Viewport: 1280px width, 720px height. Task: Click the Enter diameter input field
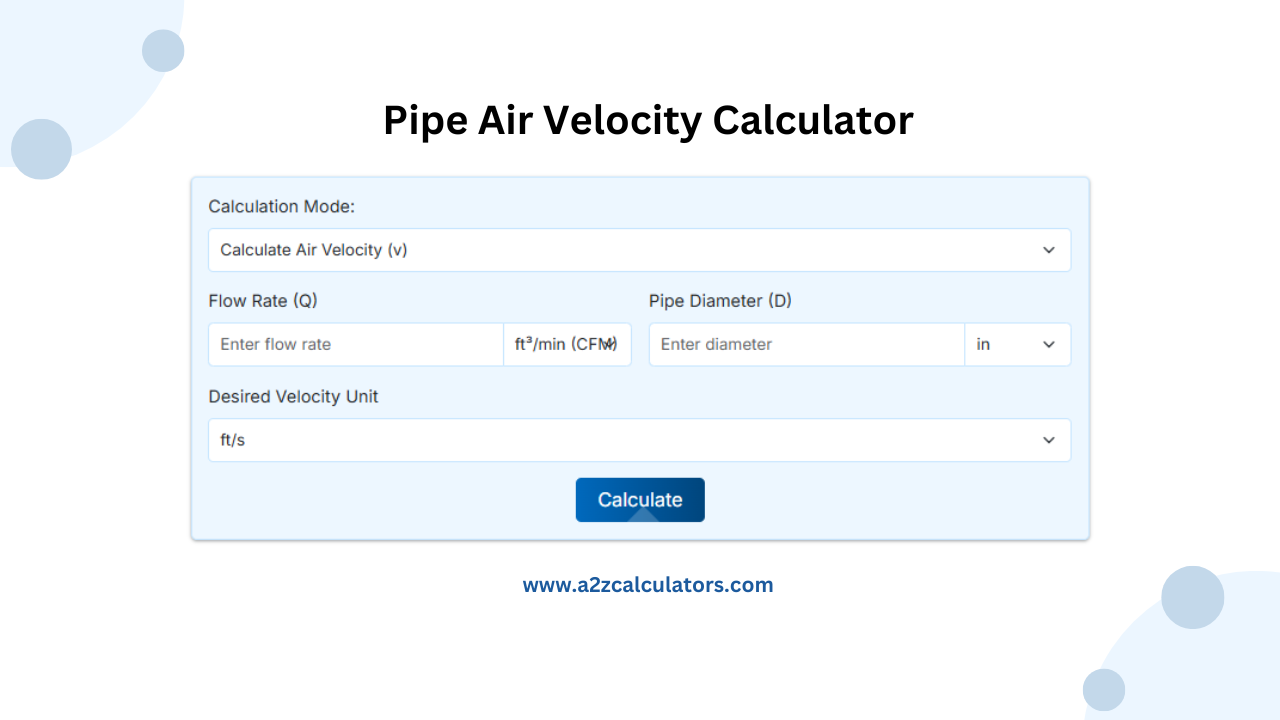click(805, 344)
